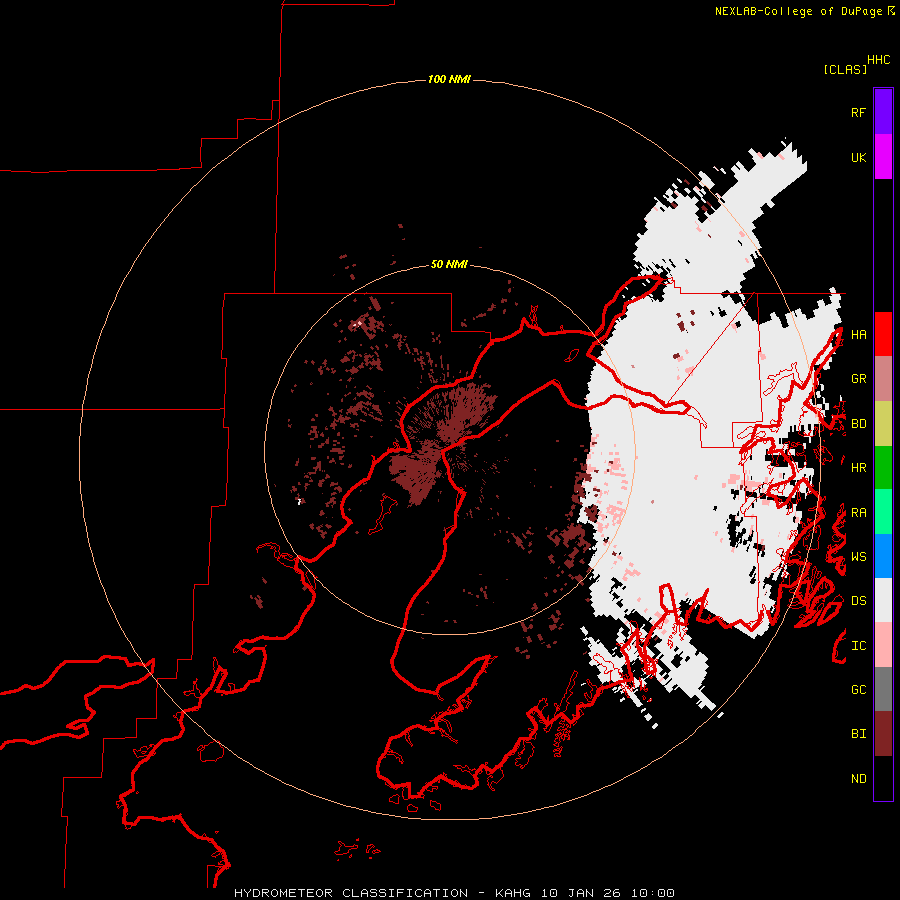The image size is (900, 900).
Task: Click the 10 JAN 26 date text
Action: click(x=582, y=893)
